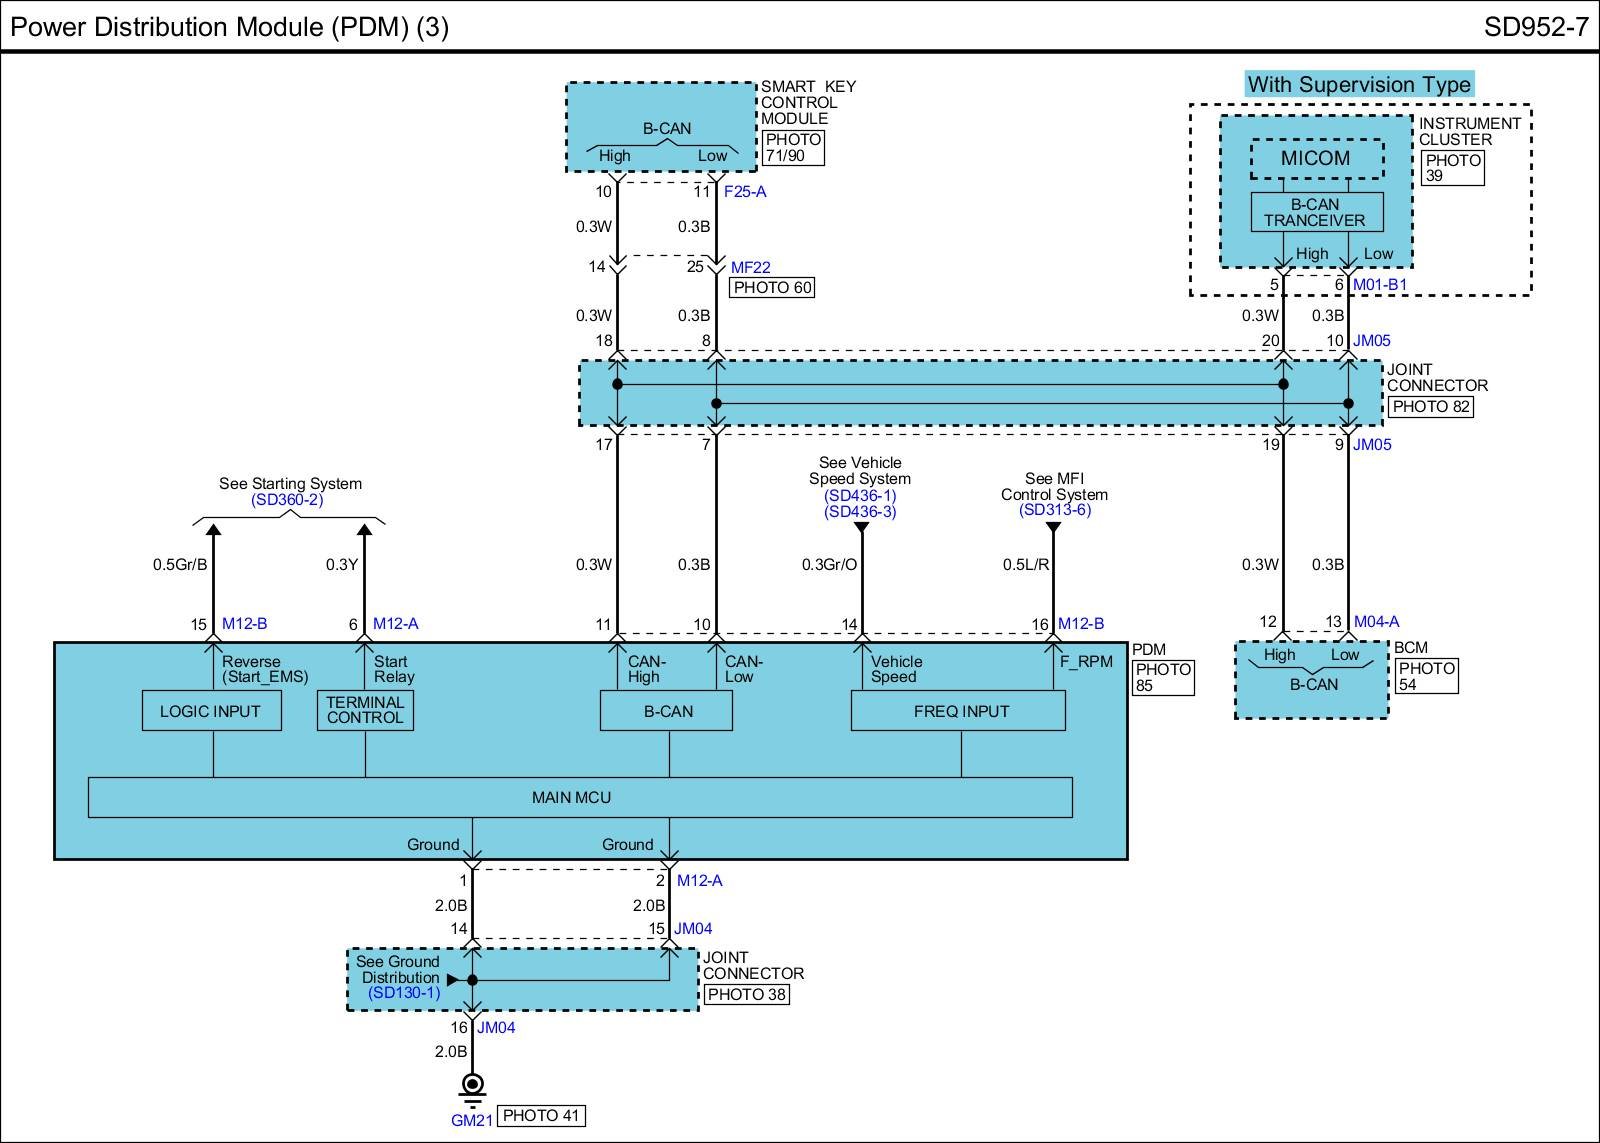Open PHOTO 71/90 for Smart Key module
The width and height of the screenshot is (1600, 1143).
tap(792, 148)
